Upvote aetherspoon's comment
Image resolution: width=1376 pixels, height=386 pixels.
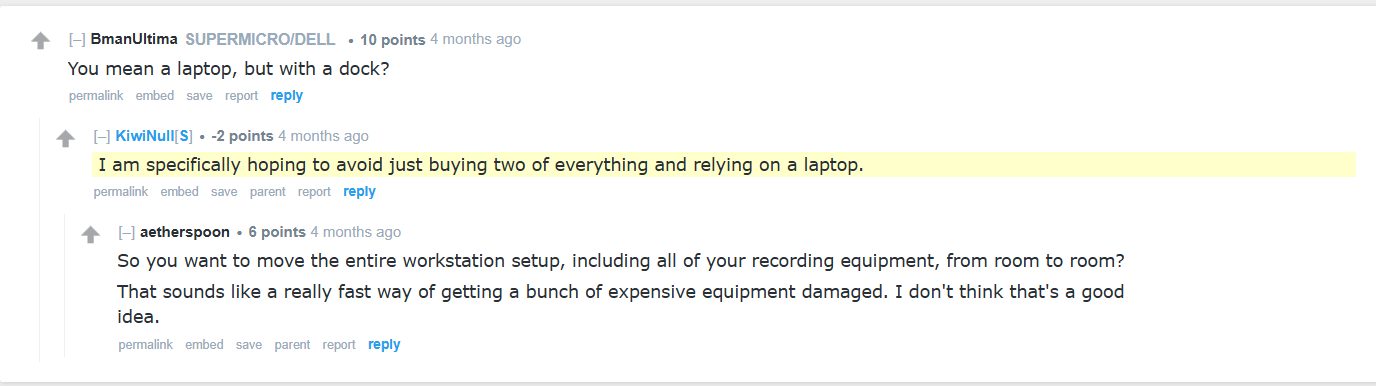click(x=91, y=234)
